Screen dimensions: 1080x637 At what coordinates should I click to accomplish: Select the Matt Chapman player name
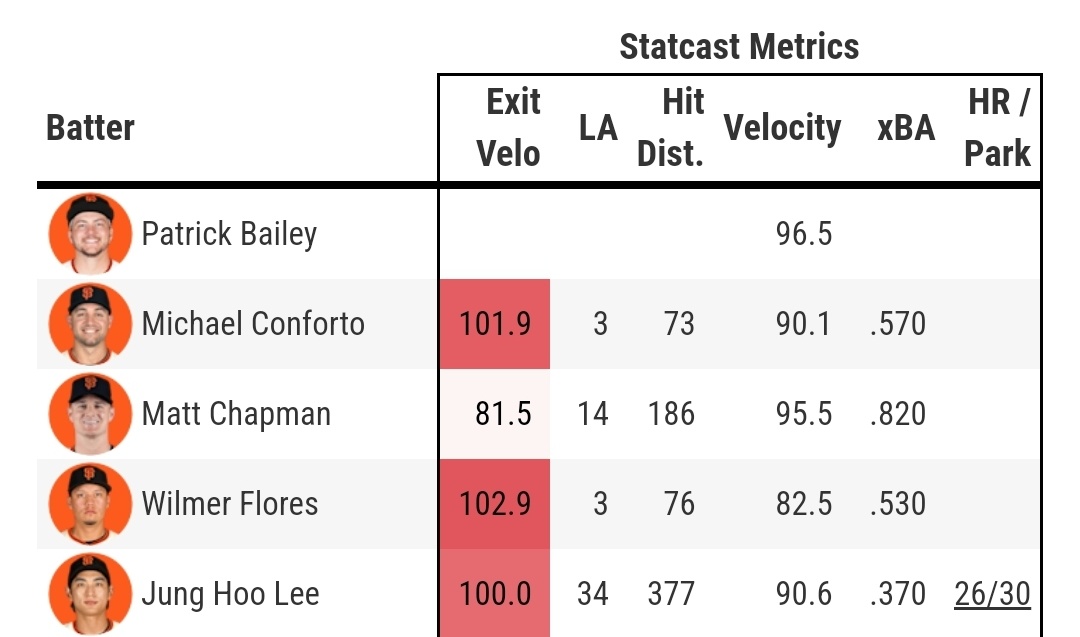point(236,414)
